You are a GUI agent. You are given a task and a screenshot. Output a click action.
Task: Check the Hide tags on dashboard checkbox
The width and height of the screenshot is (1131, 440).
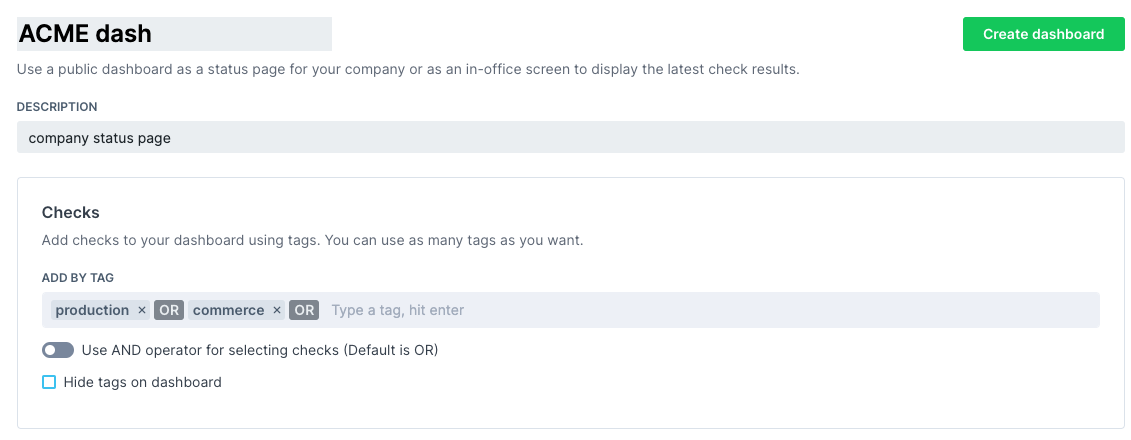click(49, 382)
